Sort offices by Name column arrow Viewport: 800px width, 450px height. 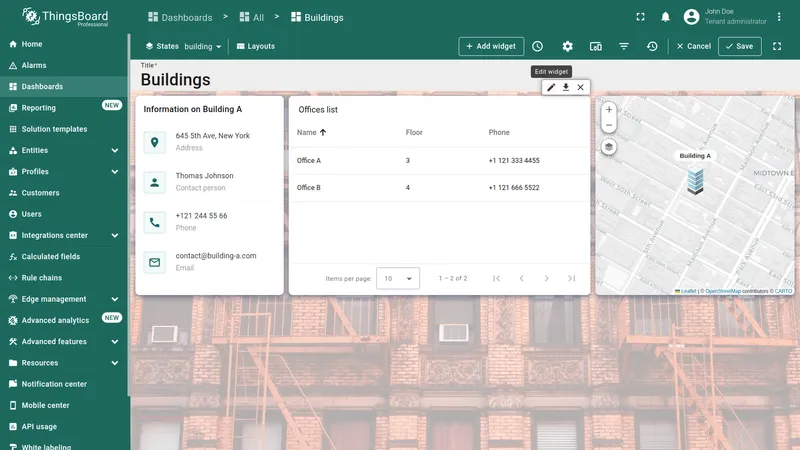323,132
